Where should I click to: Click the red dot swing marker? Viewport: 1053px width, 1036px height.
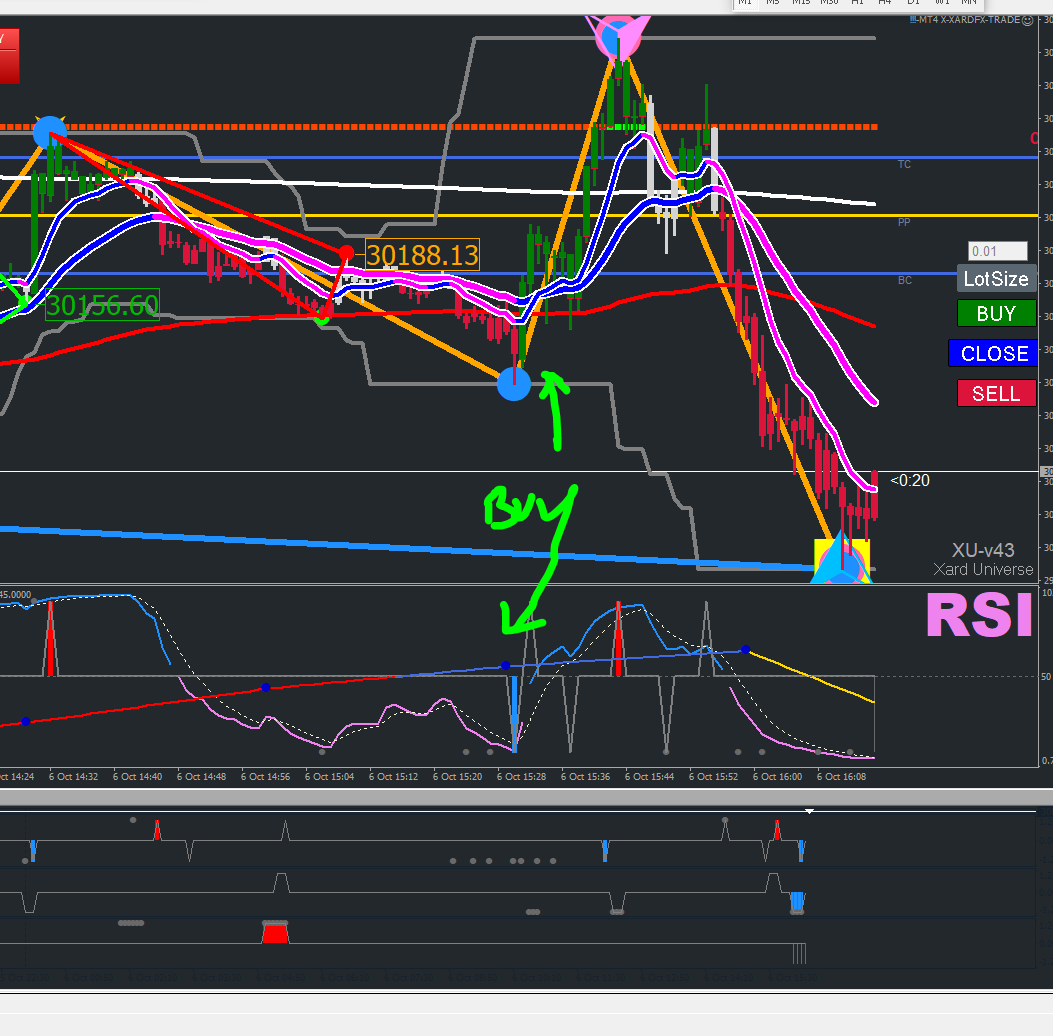pyautogui.click(x=347, y=253)
